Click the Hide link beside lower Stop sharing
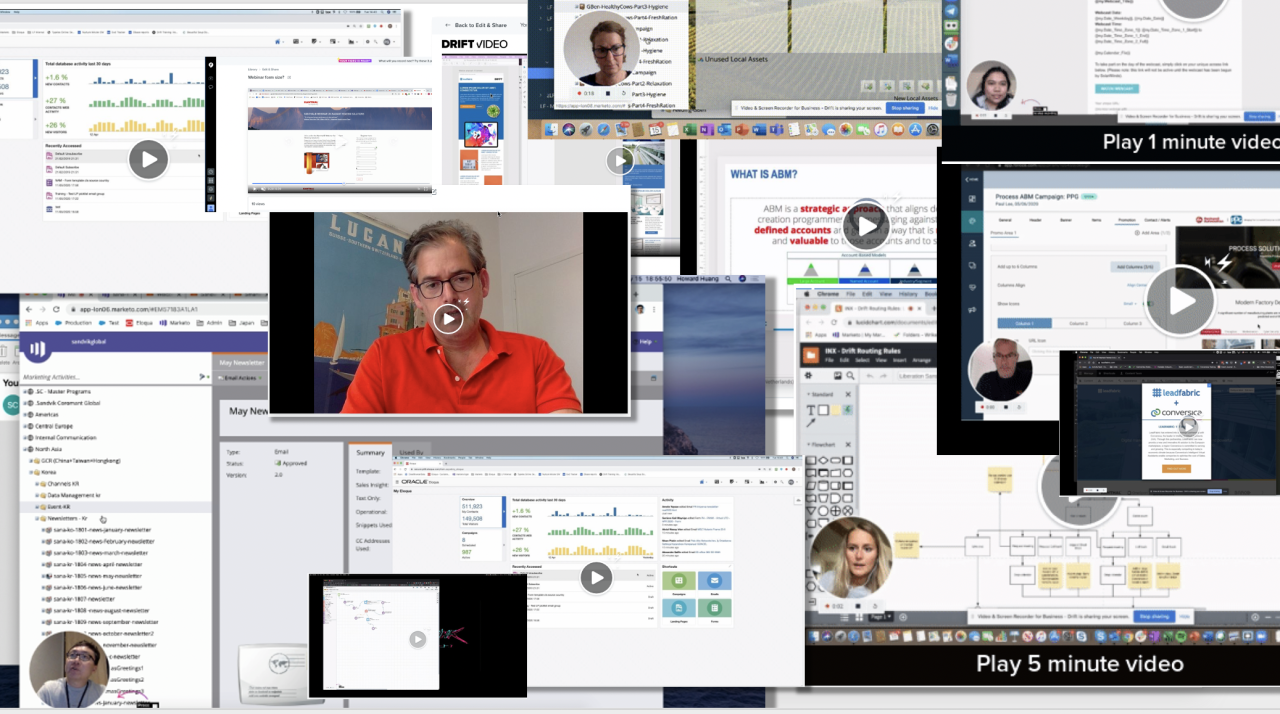Screen dimensions: 1280x714 point(1185,617)
